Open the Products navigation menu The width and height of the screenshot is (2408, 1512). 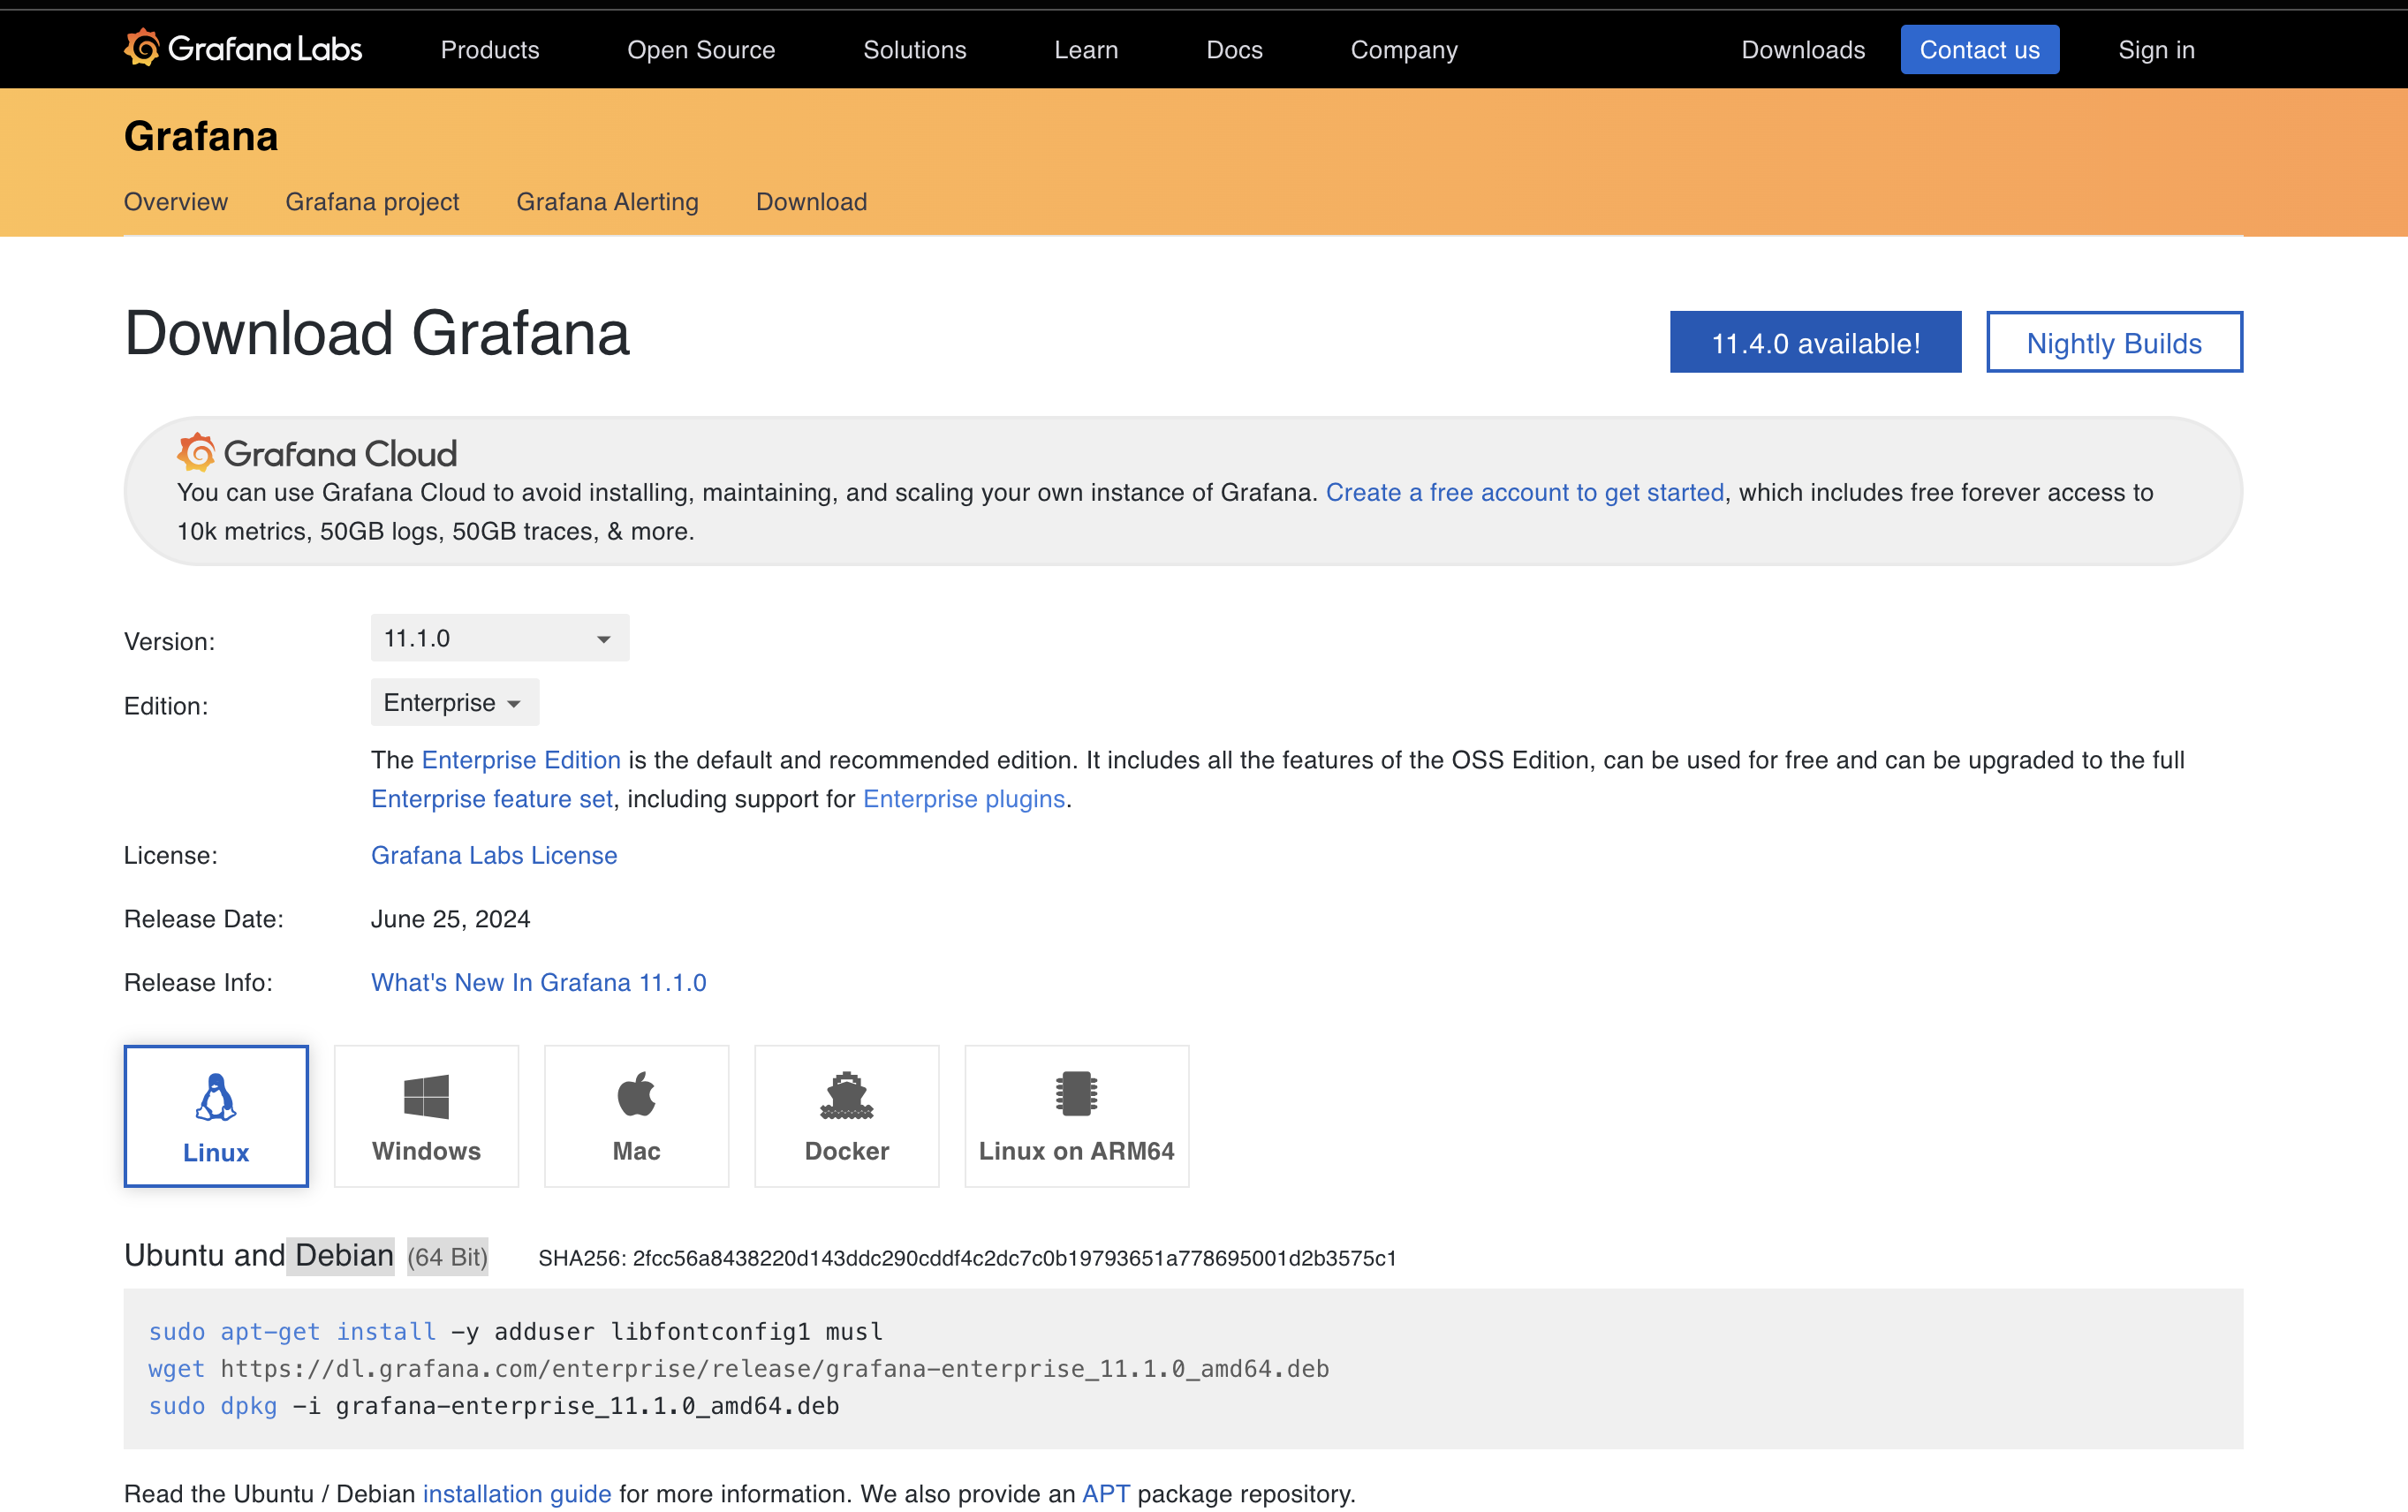coord(490,50)
